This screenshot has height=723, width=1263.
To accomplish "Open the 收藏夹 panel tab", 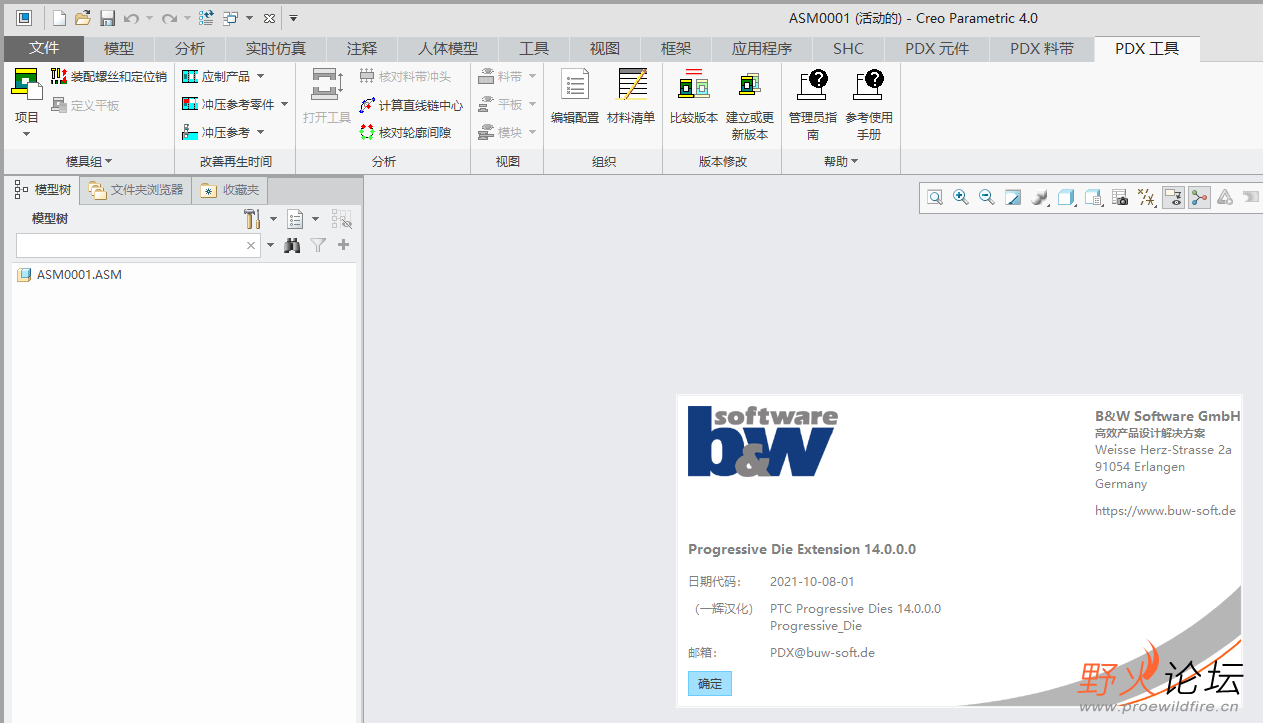I will coord(230,189).
